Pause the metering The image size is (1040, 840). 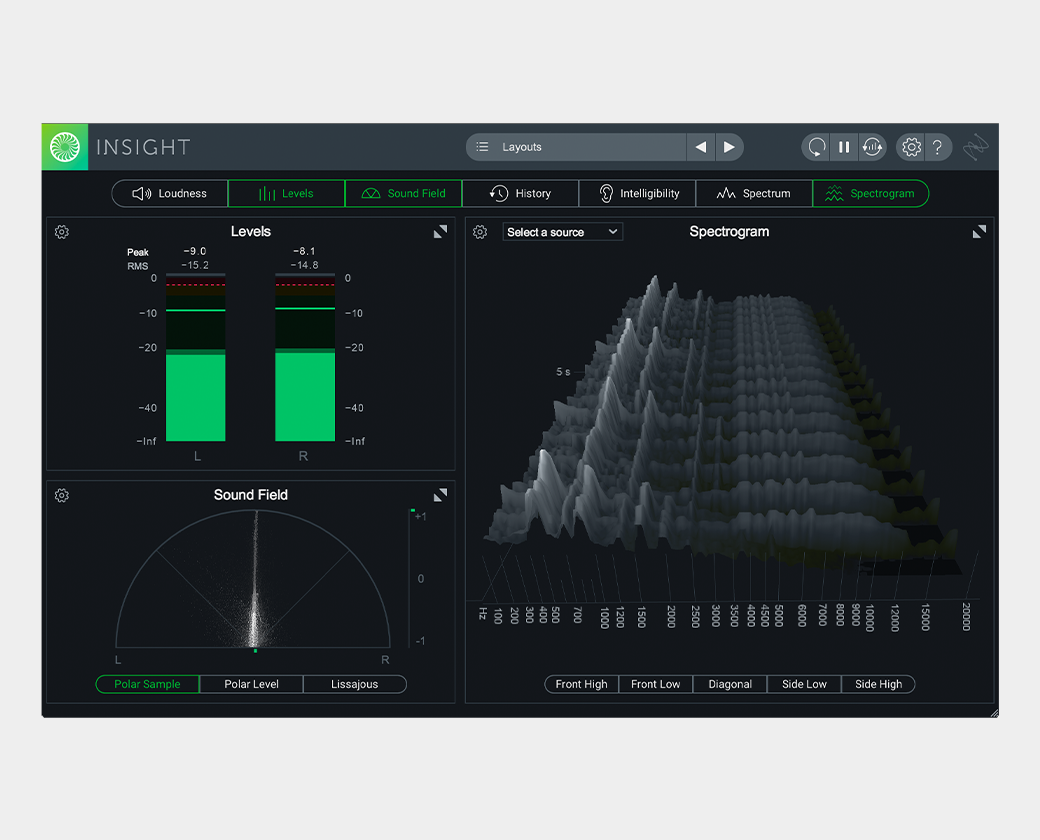[844, 147]
